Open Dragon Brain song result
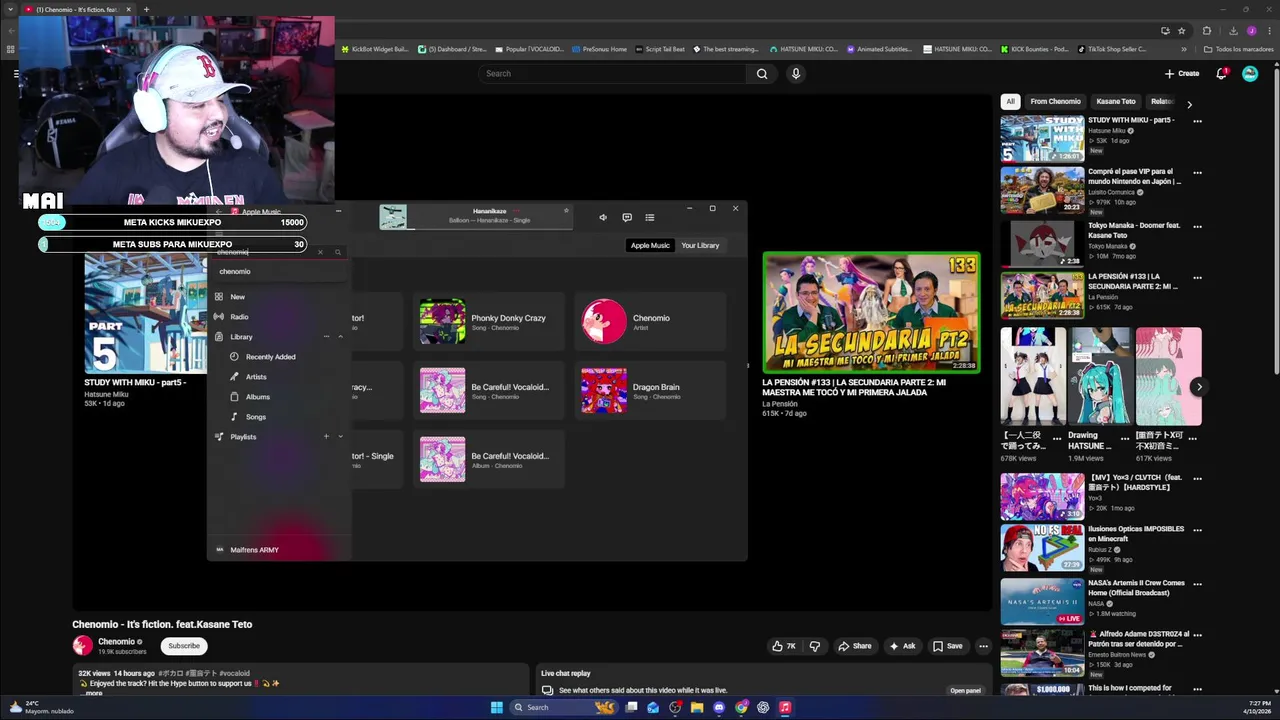 650,390
